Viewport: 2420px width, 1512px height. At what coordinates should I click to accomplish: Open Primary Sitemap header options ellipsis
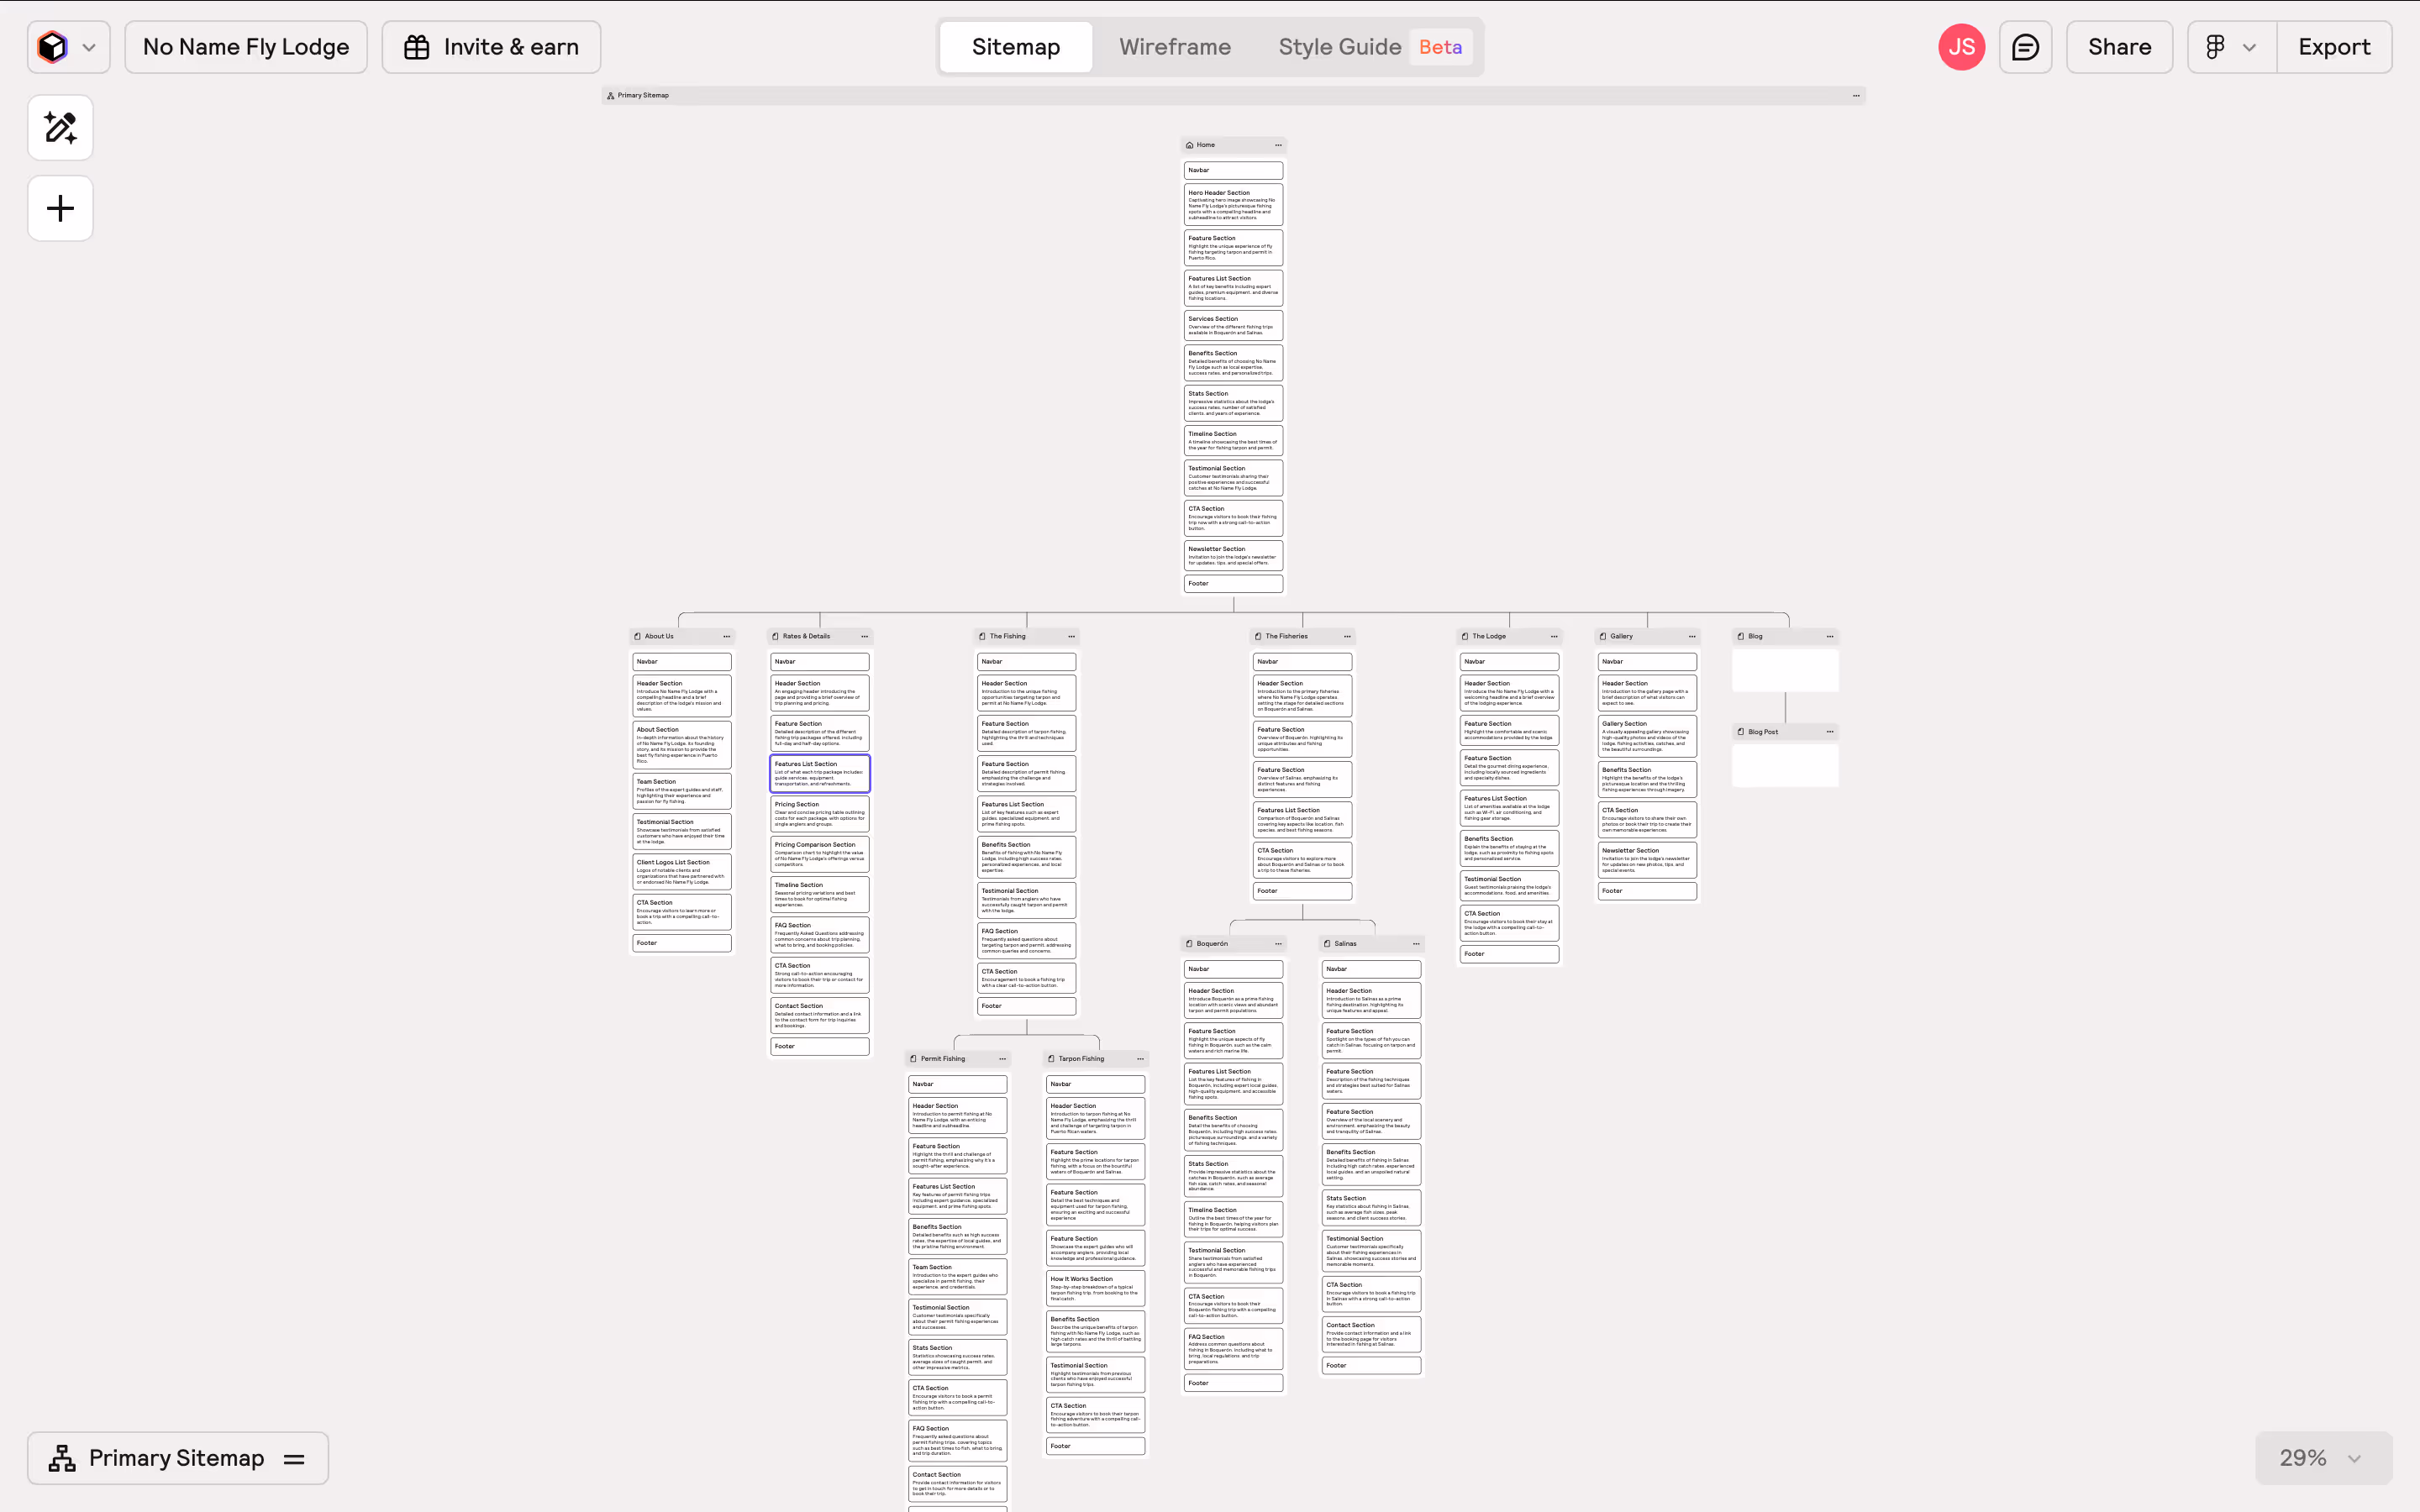(1856, 96)
